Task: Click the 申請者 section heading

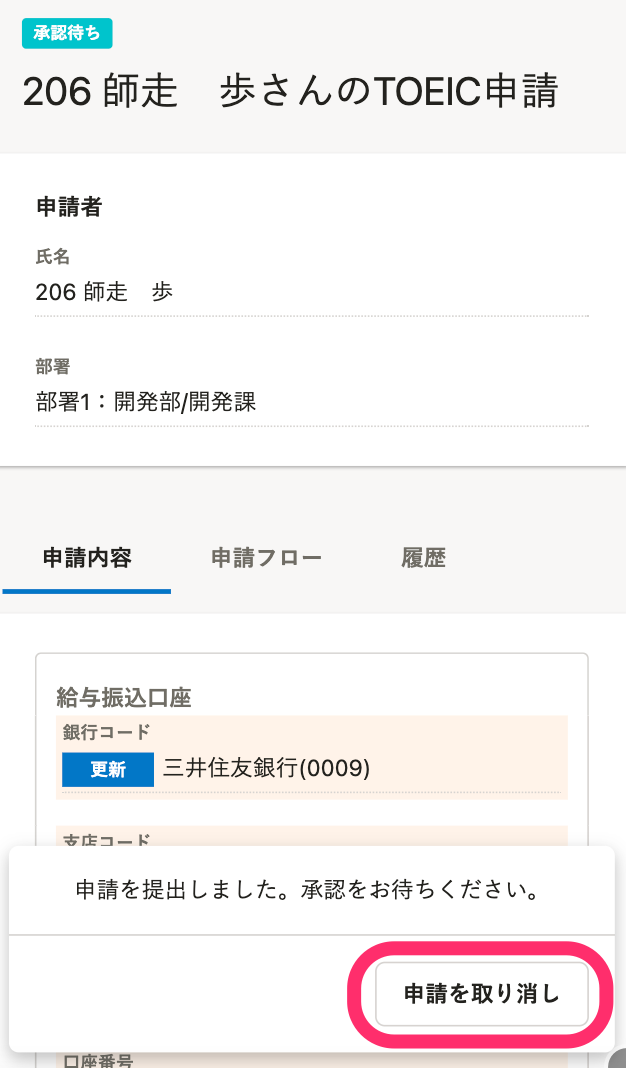Action: pyautogui.click(x=69, y=207)
